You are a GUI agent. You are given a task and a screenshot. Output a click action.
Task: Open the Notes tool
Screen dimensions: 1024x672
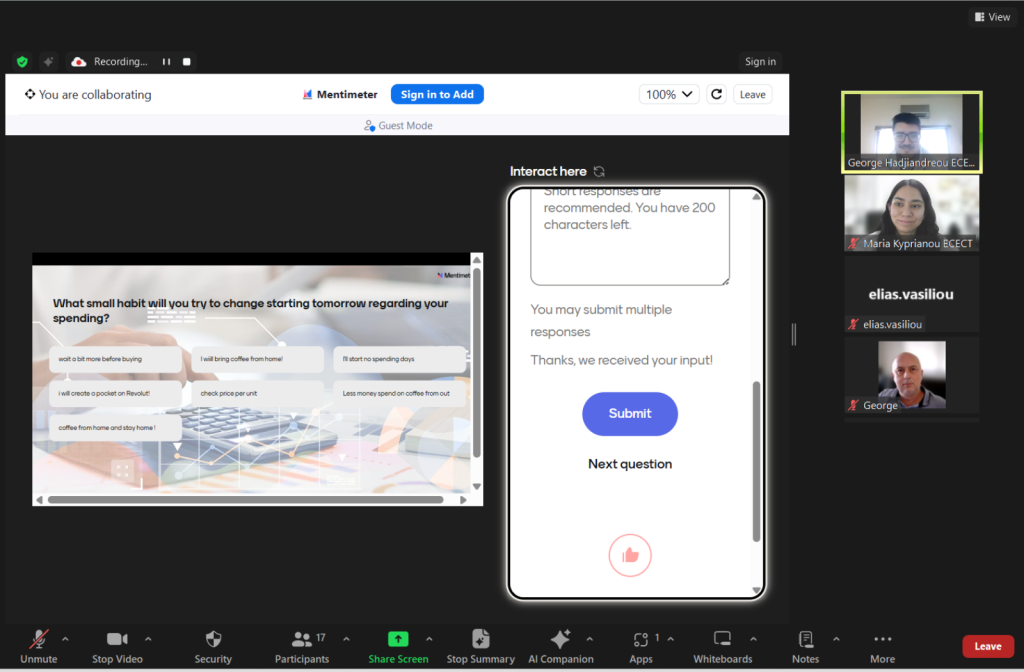[805, 640]
